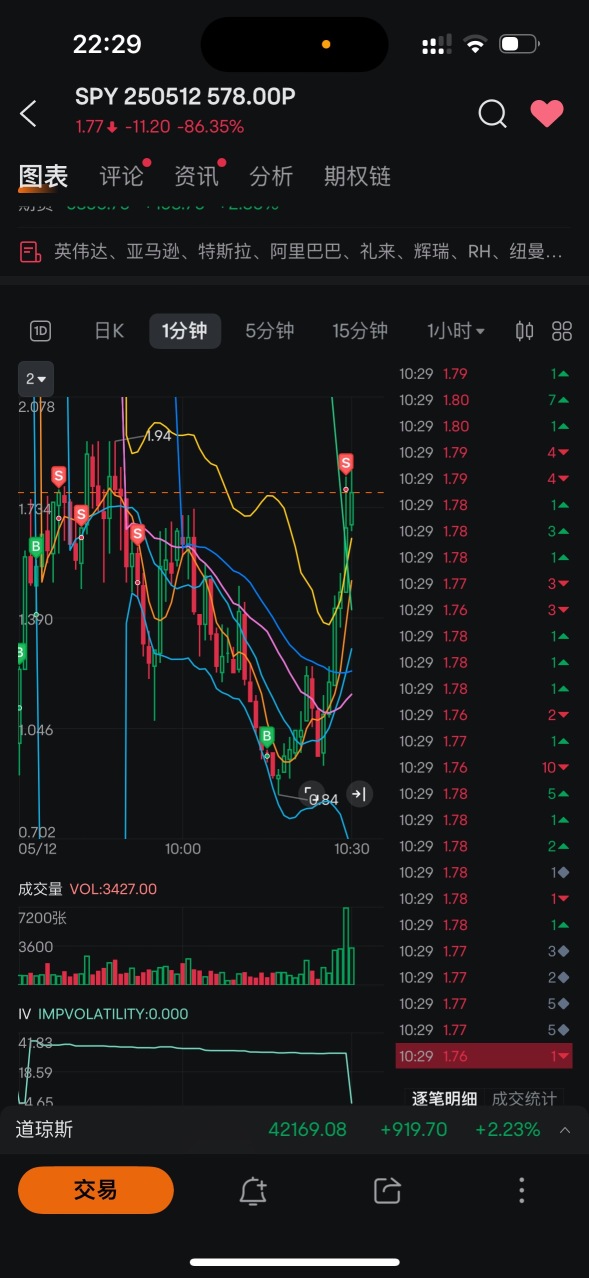This screenshot has height=1278, width=589.
Task: Tap the fullscreen expand icon on chart
Action: click(x=311, y=794)
